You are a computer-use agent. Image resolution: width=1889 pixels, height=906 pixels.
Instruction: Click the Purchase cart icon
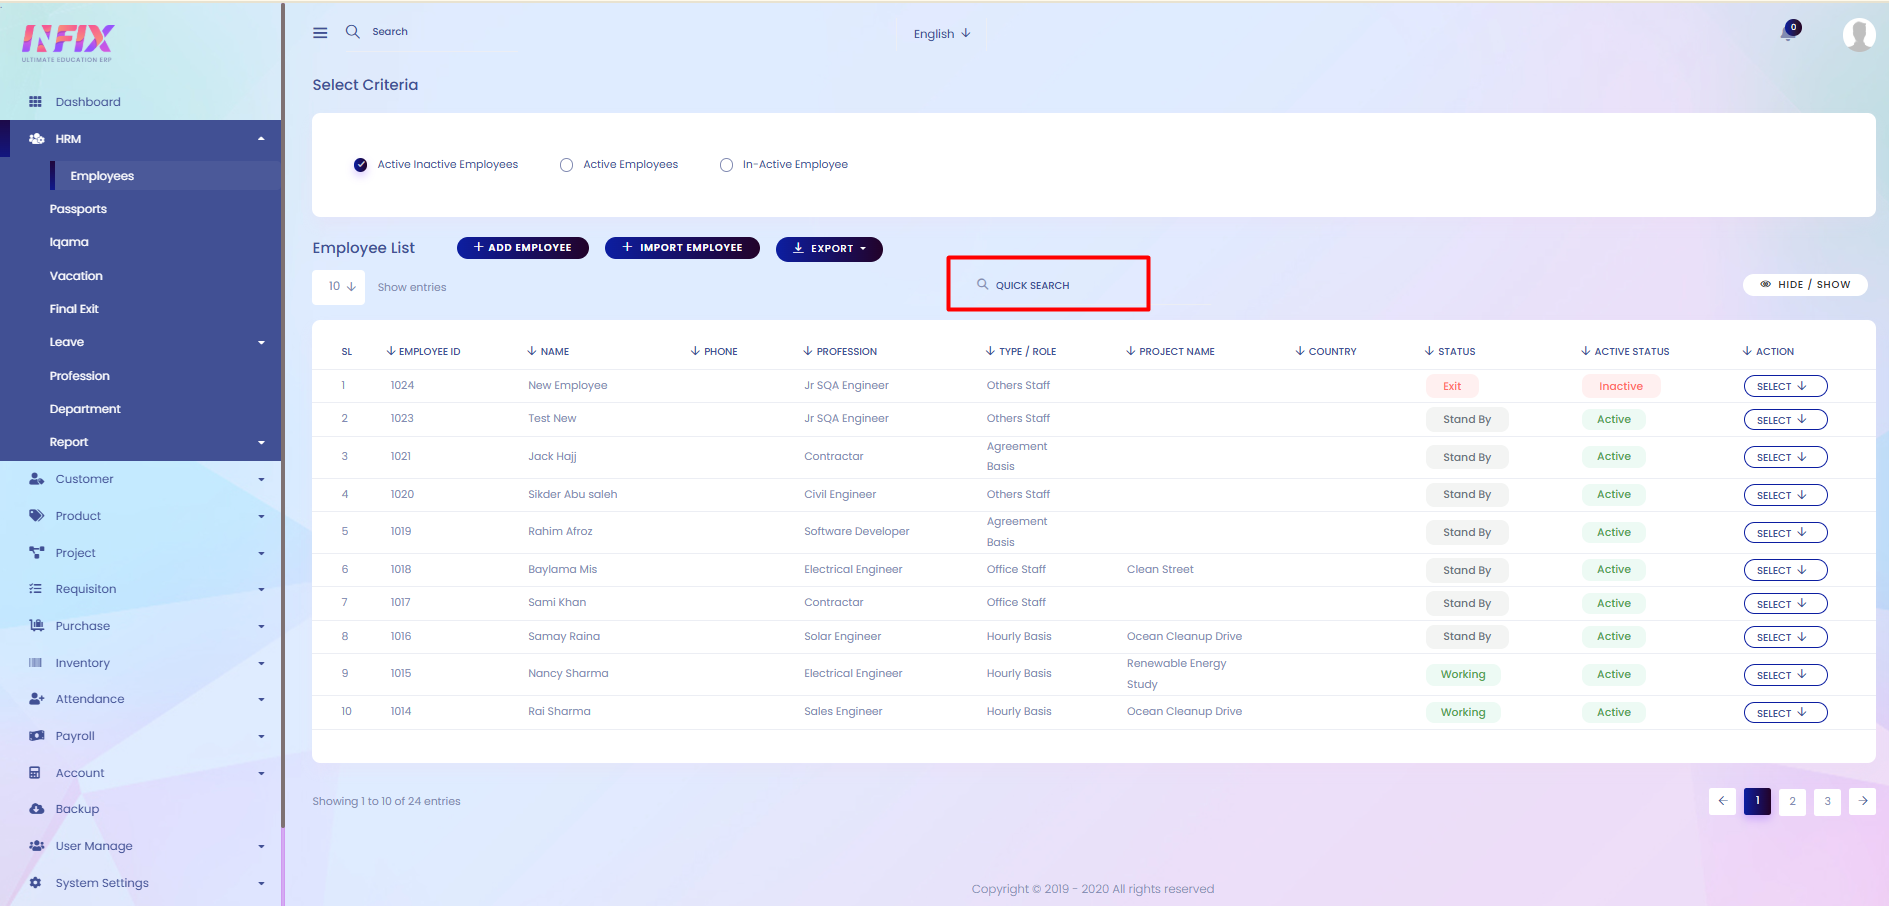36,626
